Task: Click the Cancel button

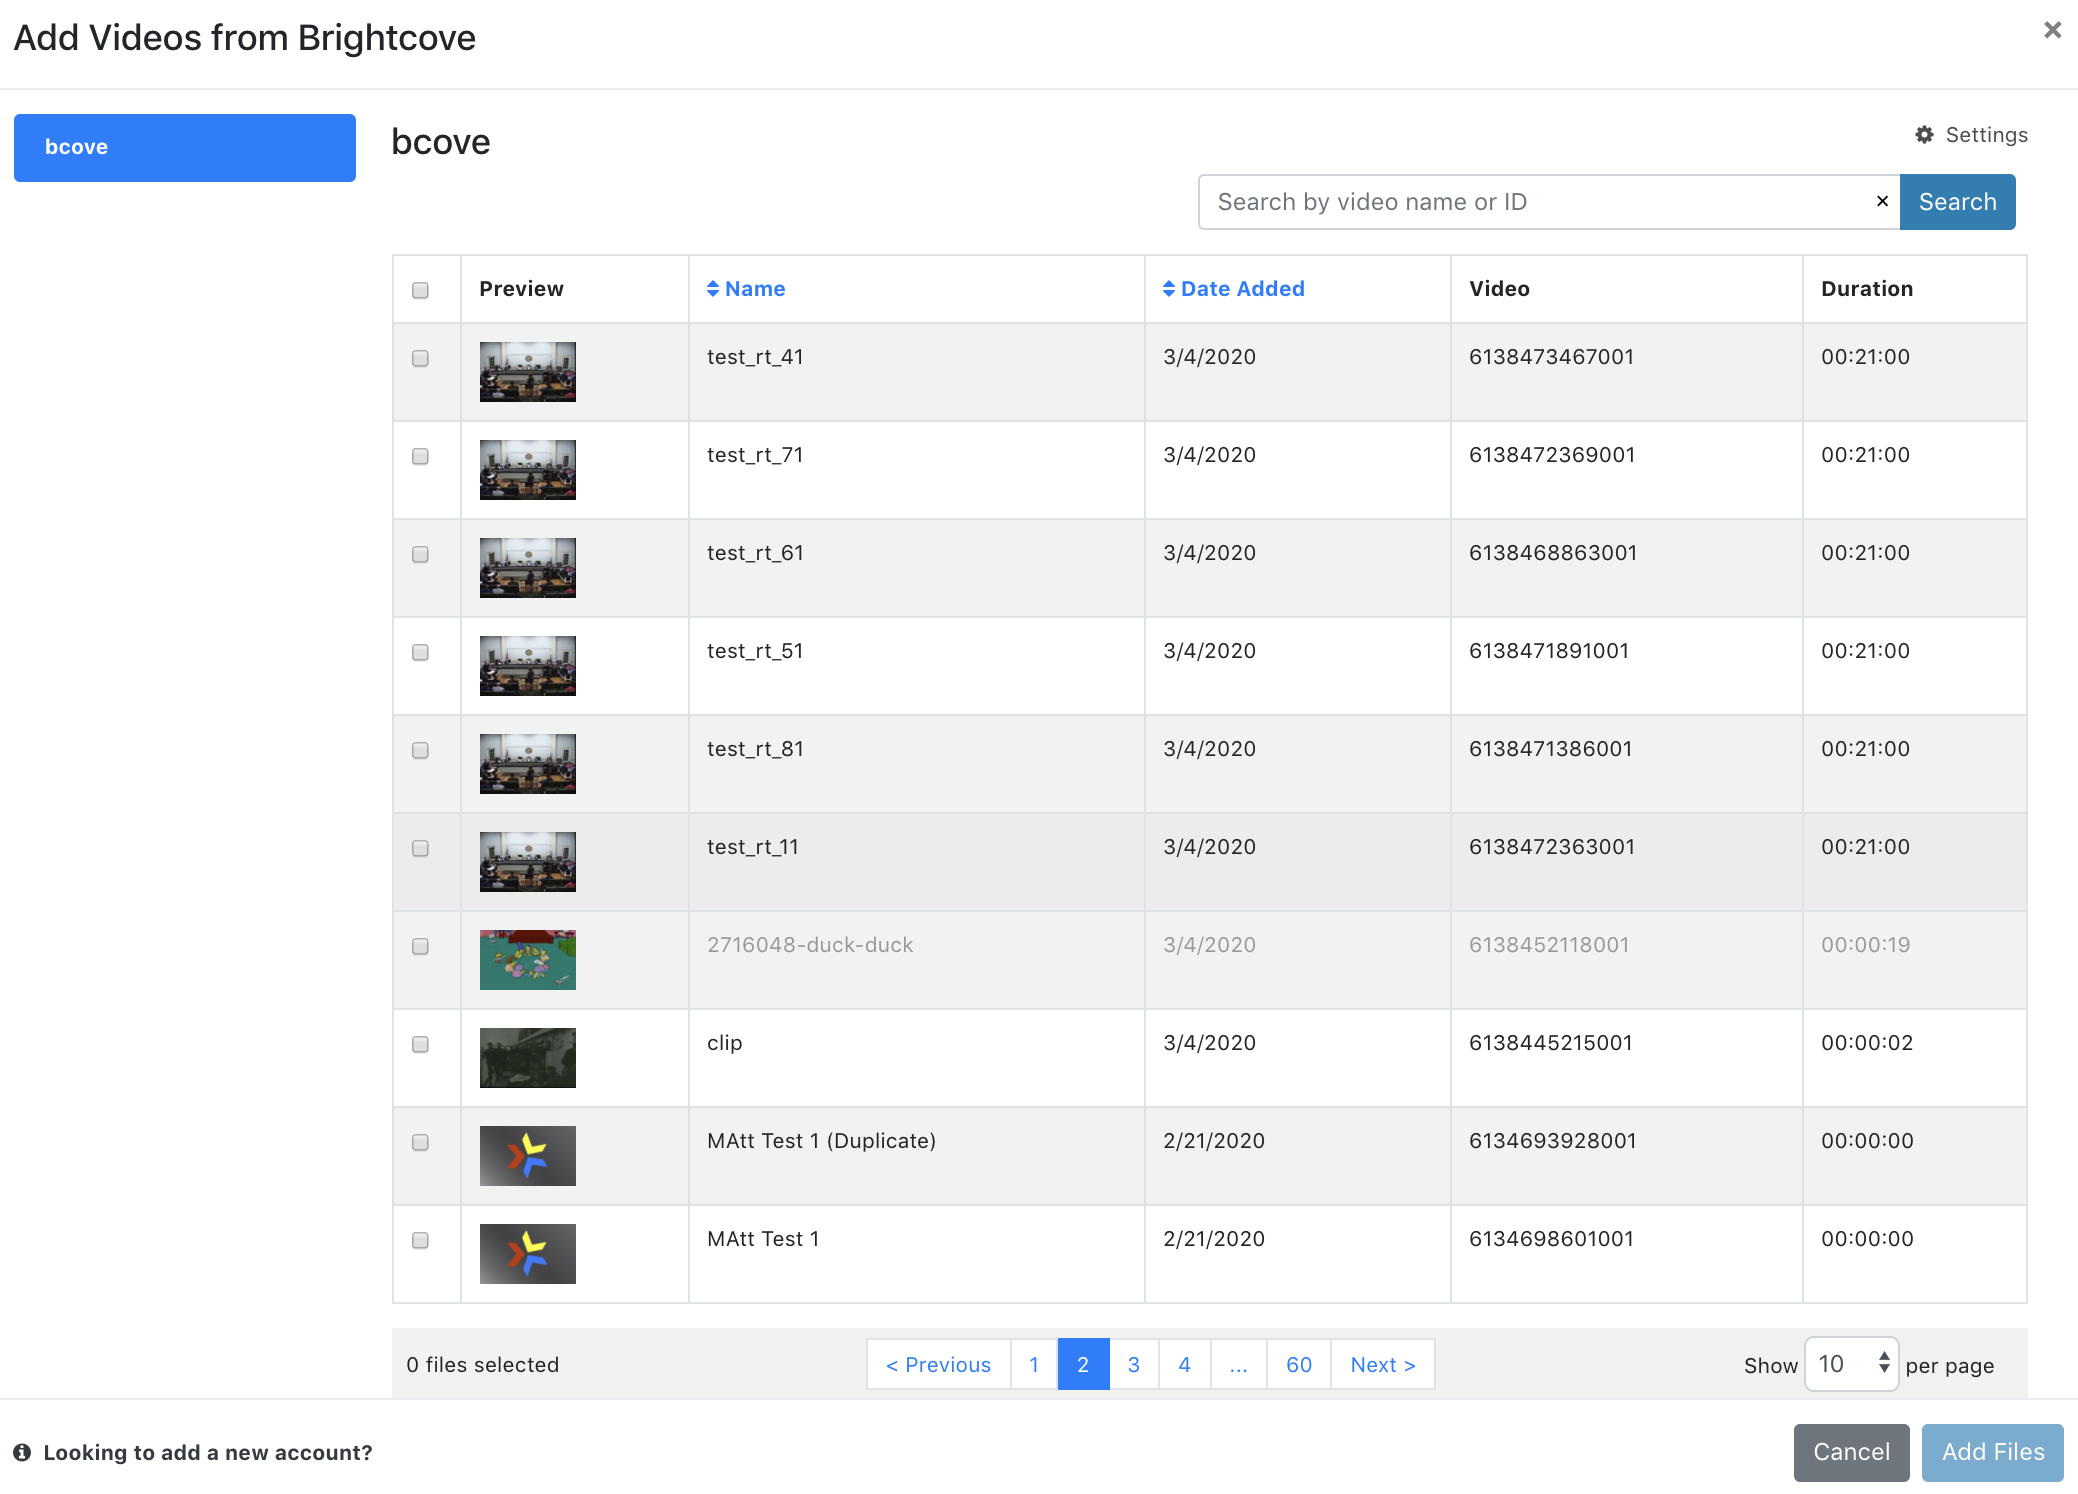Action: tap(1851, 1452)
